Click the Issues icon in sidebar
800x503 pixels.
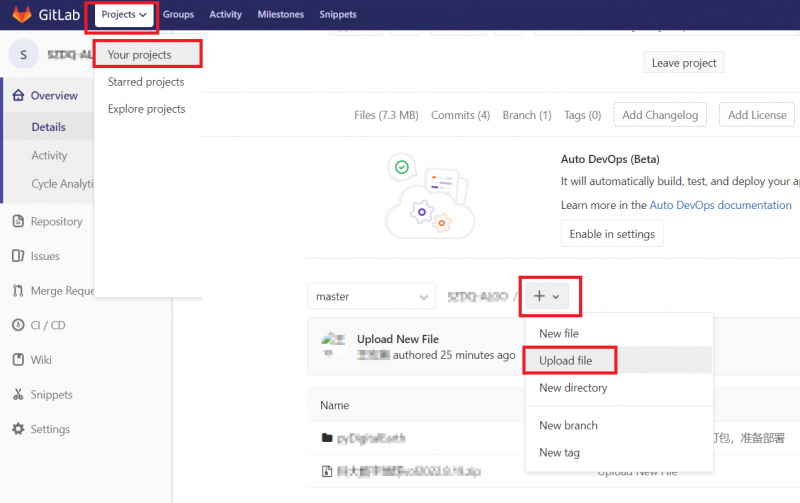pyautogui.click(x=18, y=256)
